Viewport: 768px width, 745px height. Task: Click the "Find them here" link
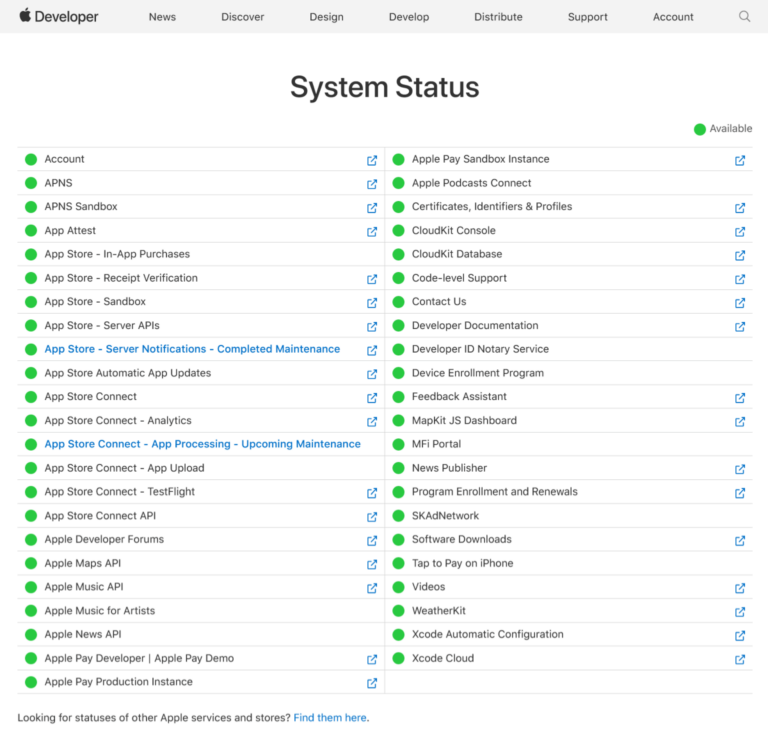tap(329, 718)
